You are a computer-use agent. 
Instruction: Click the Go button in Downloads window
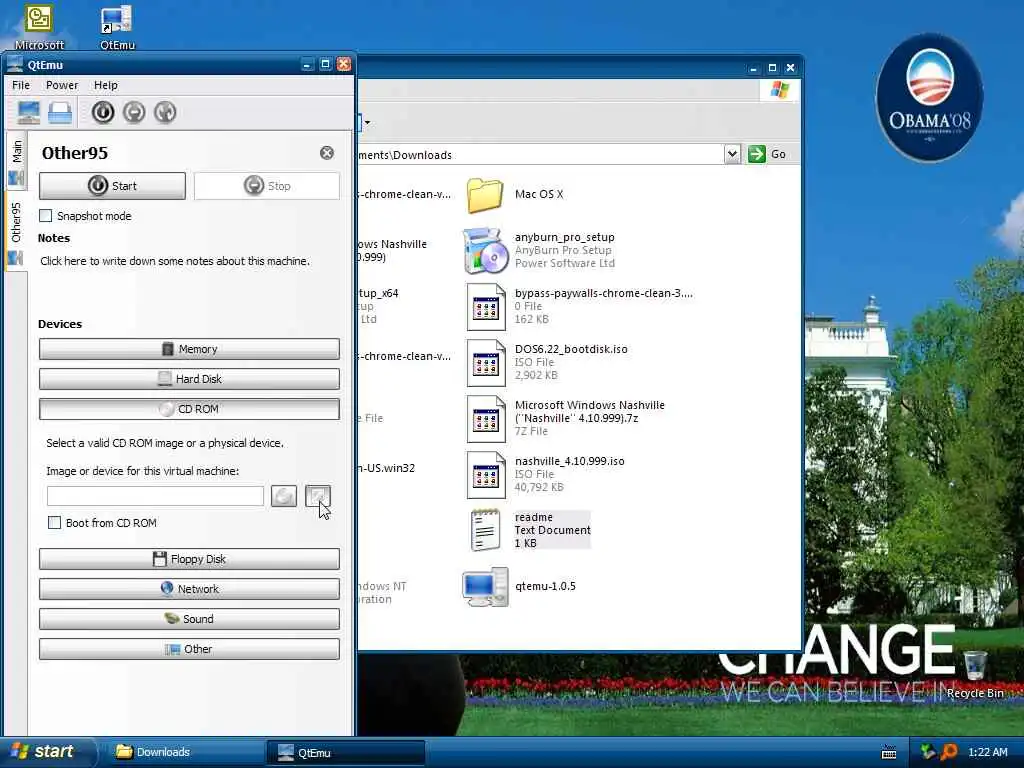(x=767, y=154)
